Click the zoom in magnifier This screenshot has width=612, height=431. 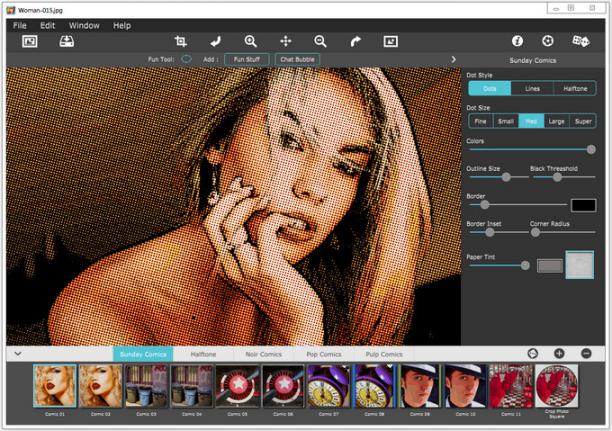click(251, 41)
